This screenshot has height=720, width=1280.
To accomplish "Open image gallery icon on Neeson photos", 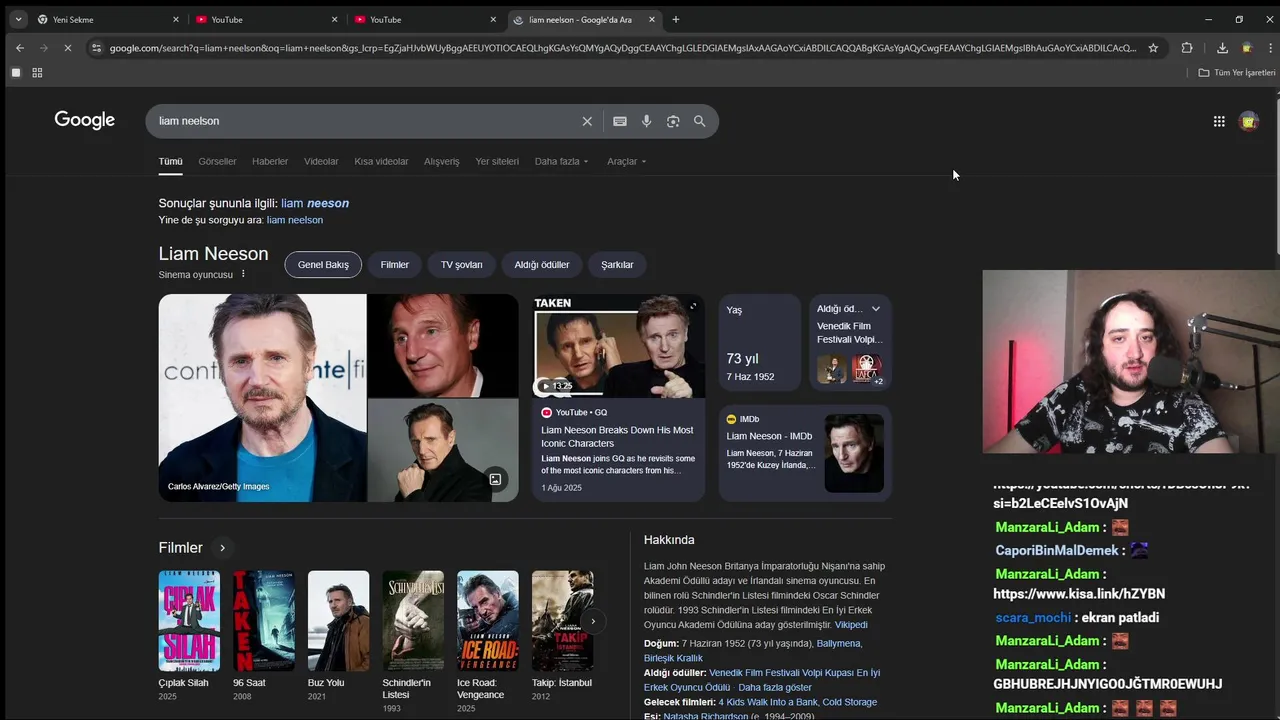I will (495, 479).
